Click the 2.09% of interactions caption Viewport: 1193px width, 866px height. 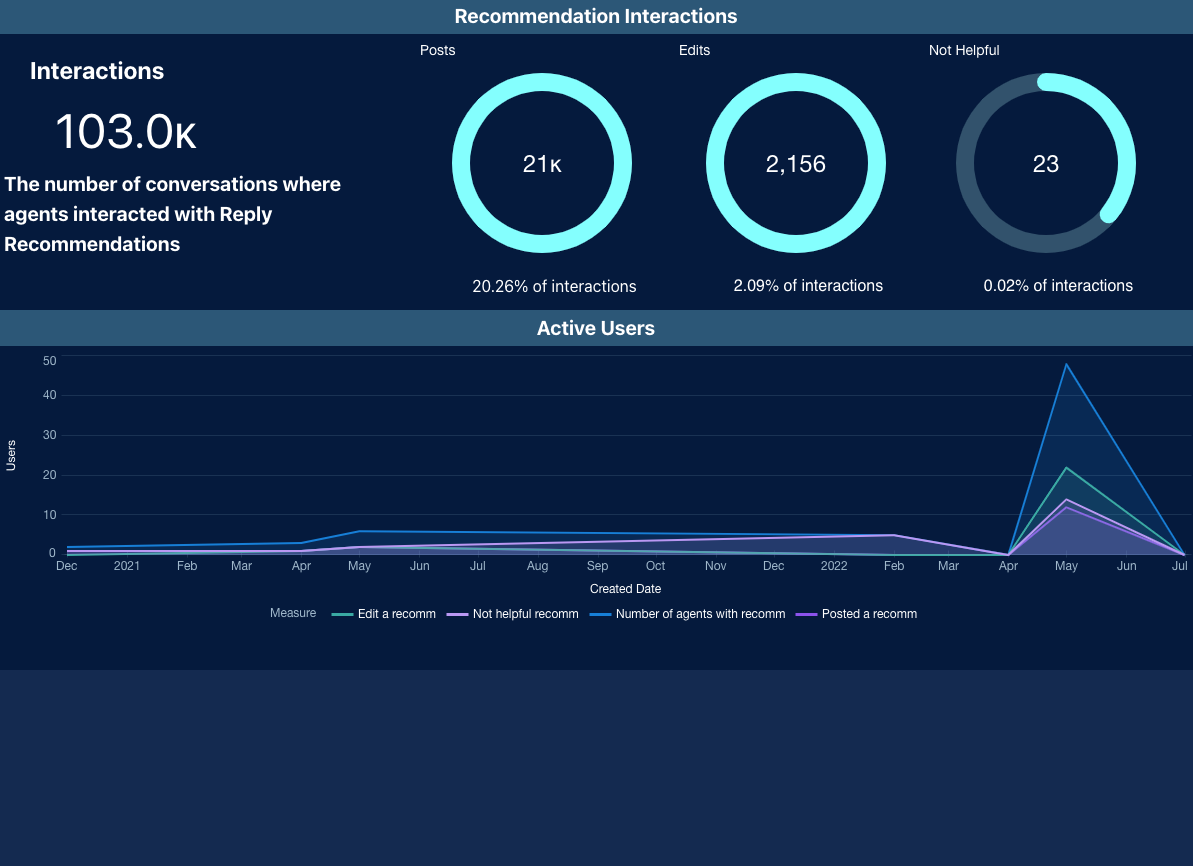tap(808, 286)
